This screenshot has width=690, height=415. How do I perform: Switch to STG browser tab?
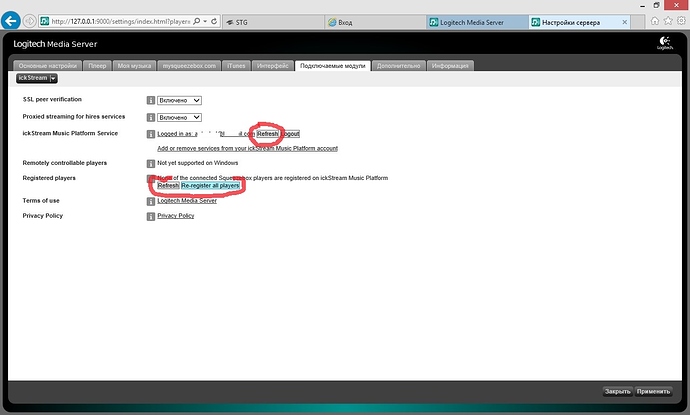click(274, 22)
